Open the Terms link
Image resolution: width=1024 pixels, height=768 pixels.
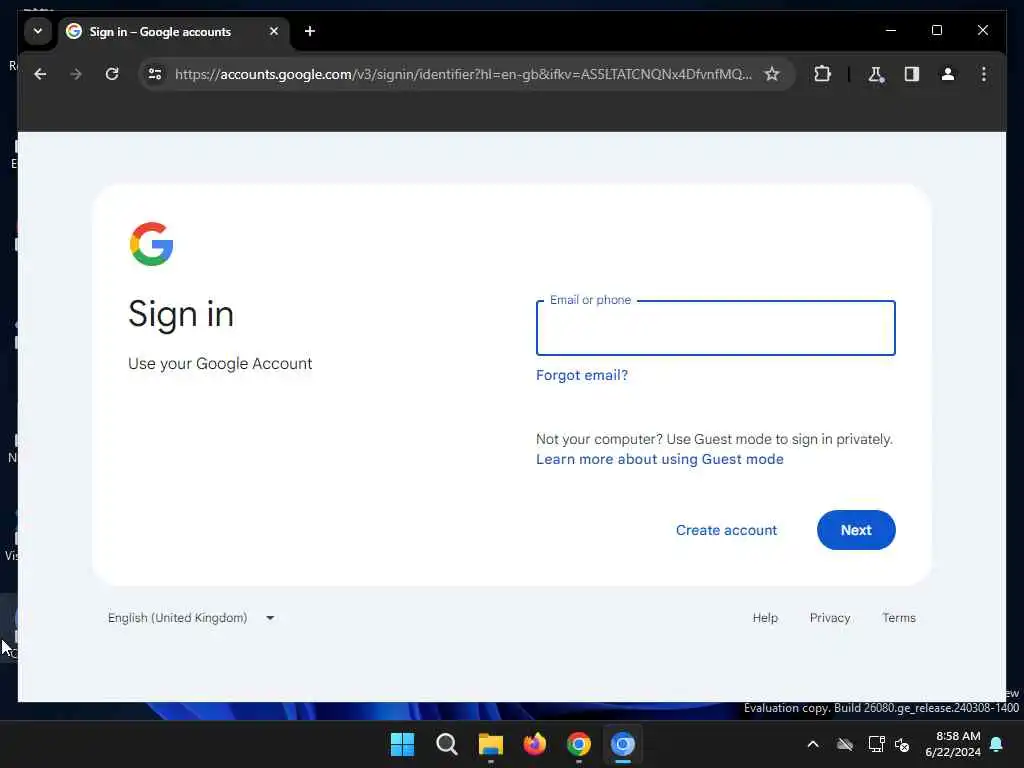click(x=899, y=618)
